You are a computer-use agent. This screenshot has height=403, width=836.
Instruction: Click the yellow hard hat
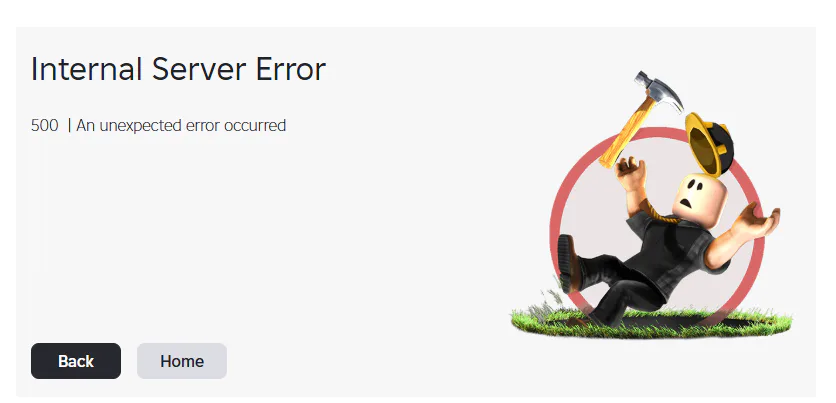tap(709, 143)
